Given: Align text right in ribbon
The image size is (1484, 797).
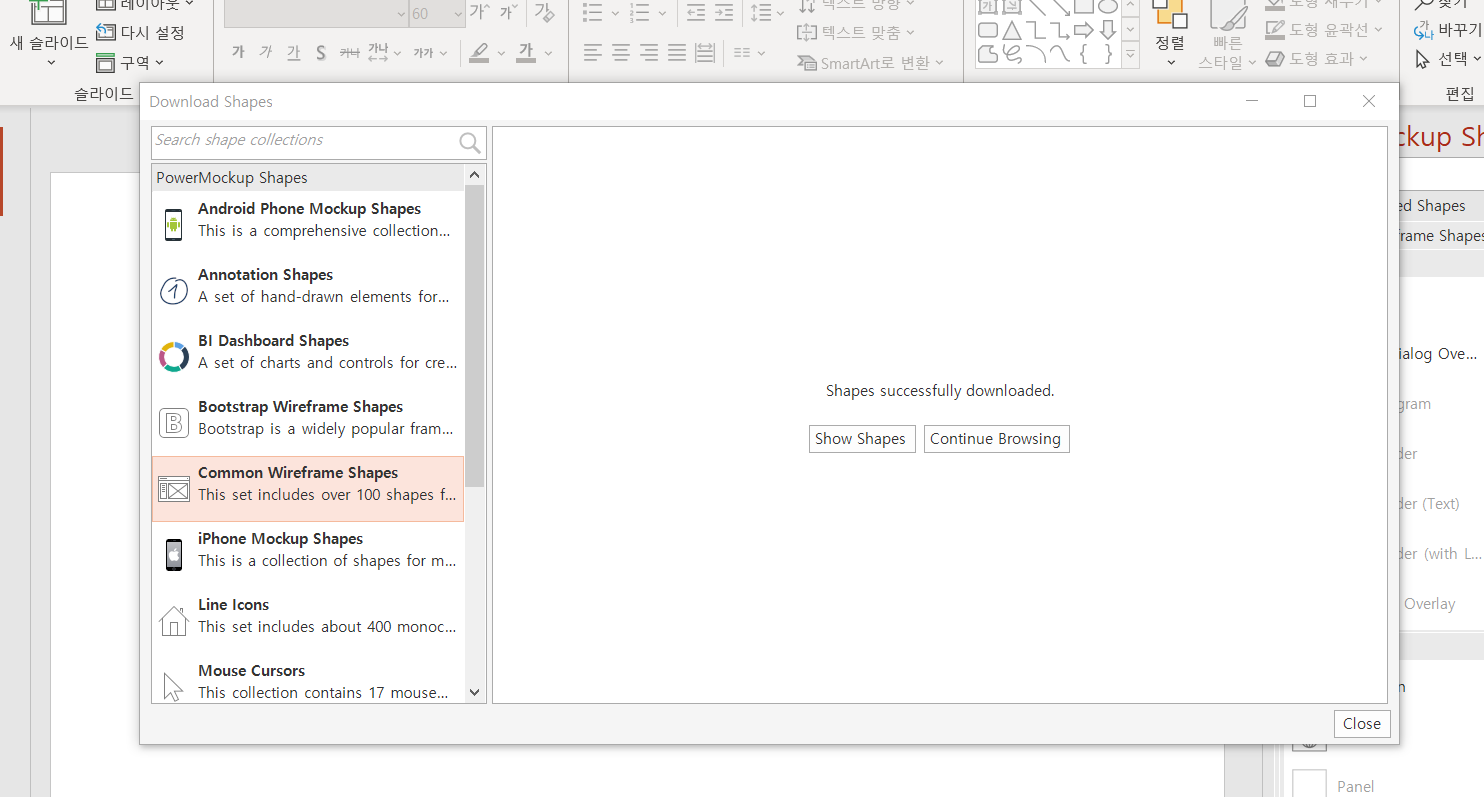Looking at the screenshot, I should (x=649, y=53).
